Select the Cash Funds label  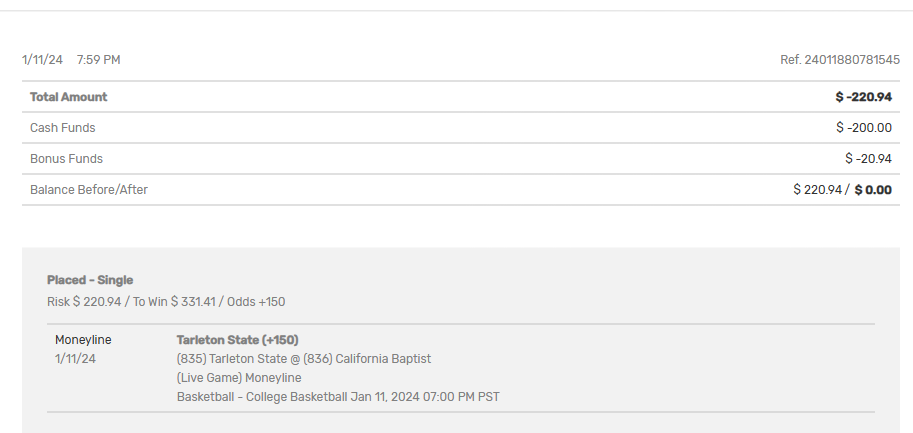point(62,128)
